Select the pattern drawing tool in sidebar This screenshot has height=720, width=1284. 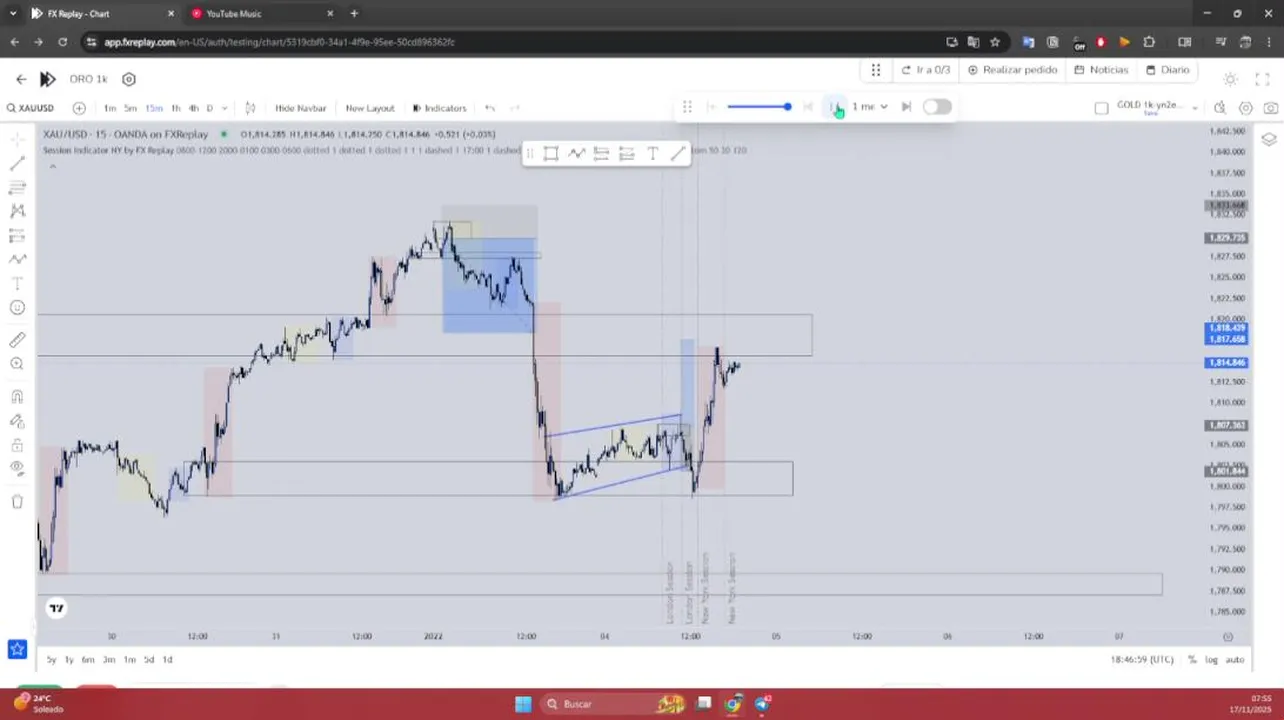click(x=17, y=211)
